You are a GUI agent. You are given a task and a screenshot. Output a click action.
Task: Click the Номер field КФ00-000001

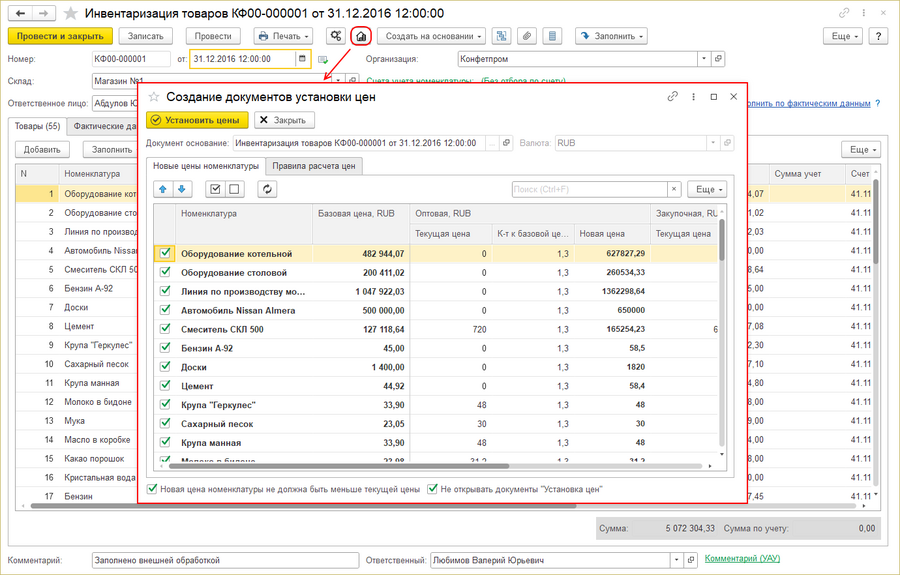click(131, 59)
